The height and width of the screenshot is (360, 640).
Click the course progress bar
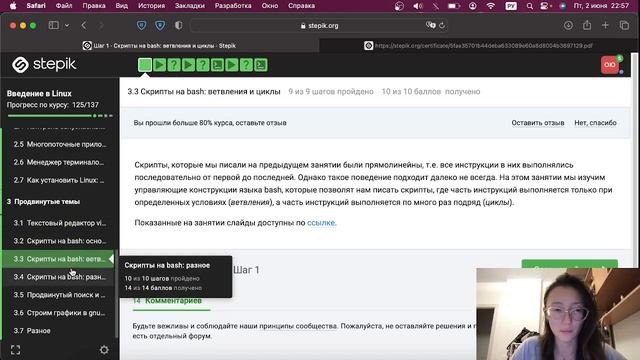pyautogui.click(x=60, y=116)
